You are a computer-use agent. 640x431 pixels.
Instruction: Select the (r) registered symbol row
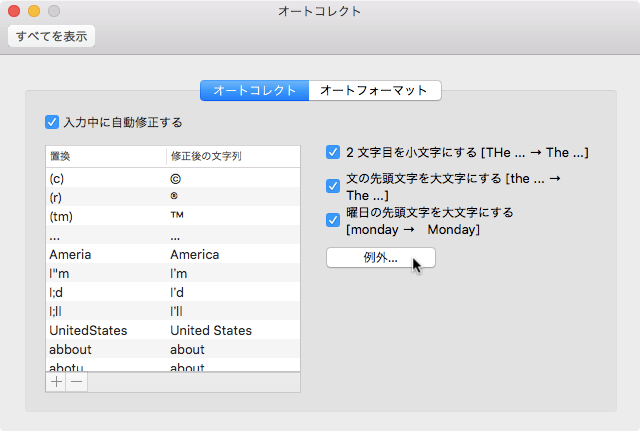(x=173, y=197)
